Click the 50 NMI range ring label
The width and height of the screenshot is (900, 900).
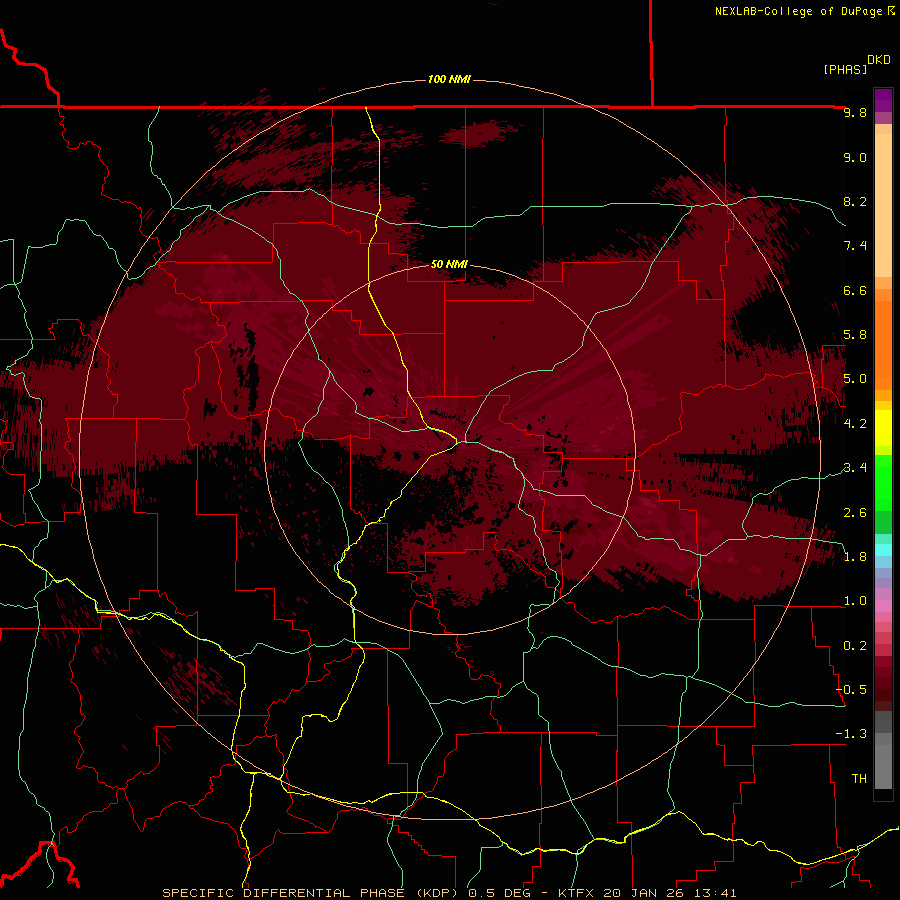pos(449,265)
